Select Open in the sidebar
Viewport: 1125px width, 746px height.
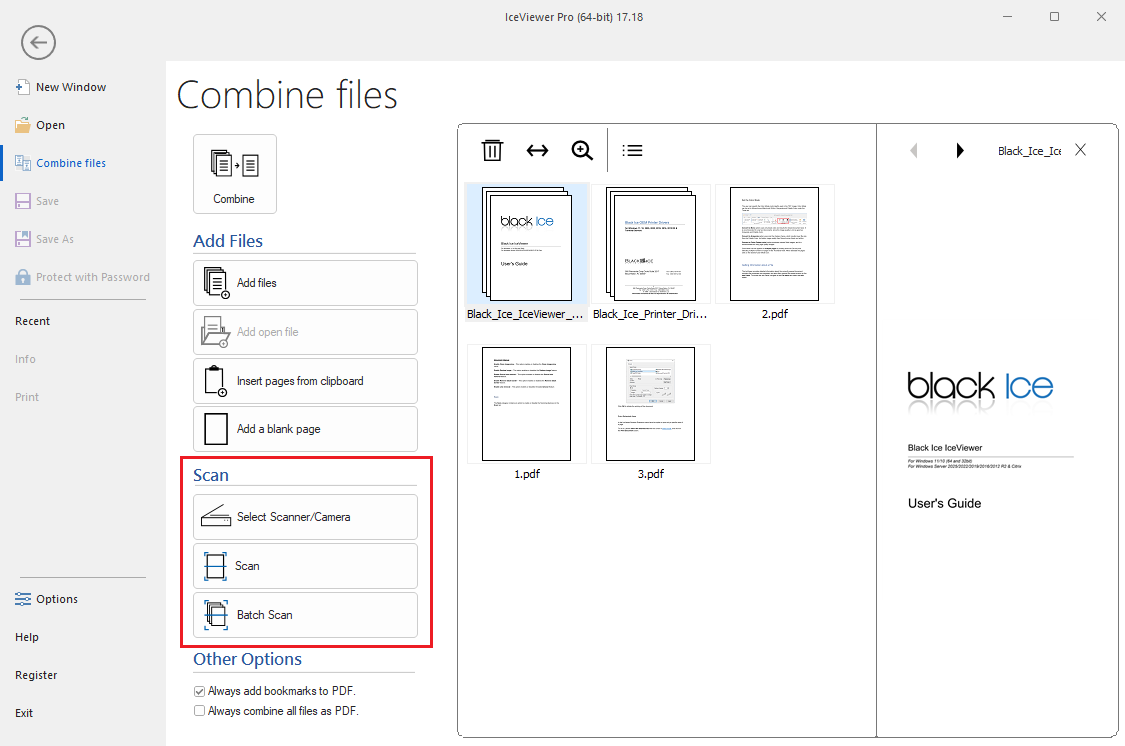[x=40, y=125]
